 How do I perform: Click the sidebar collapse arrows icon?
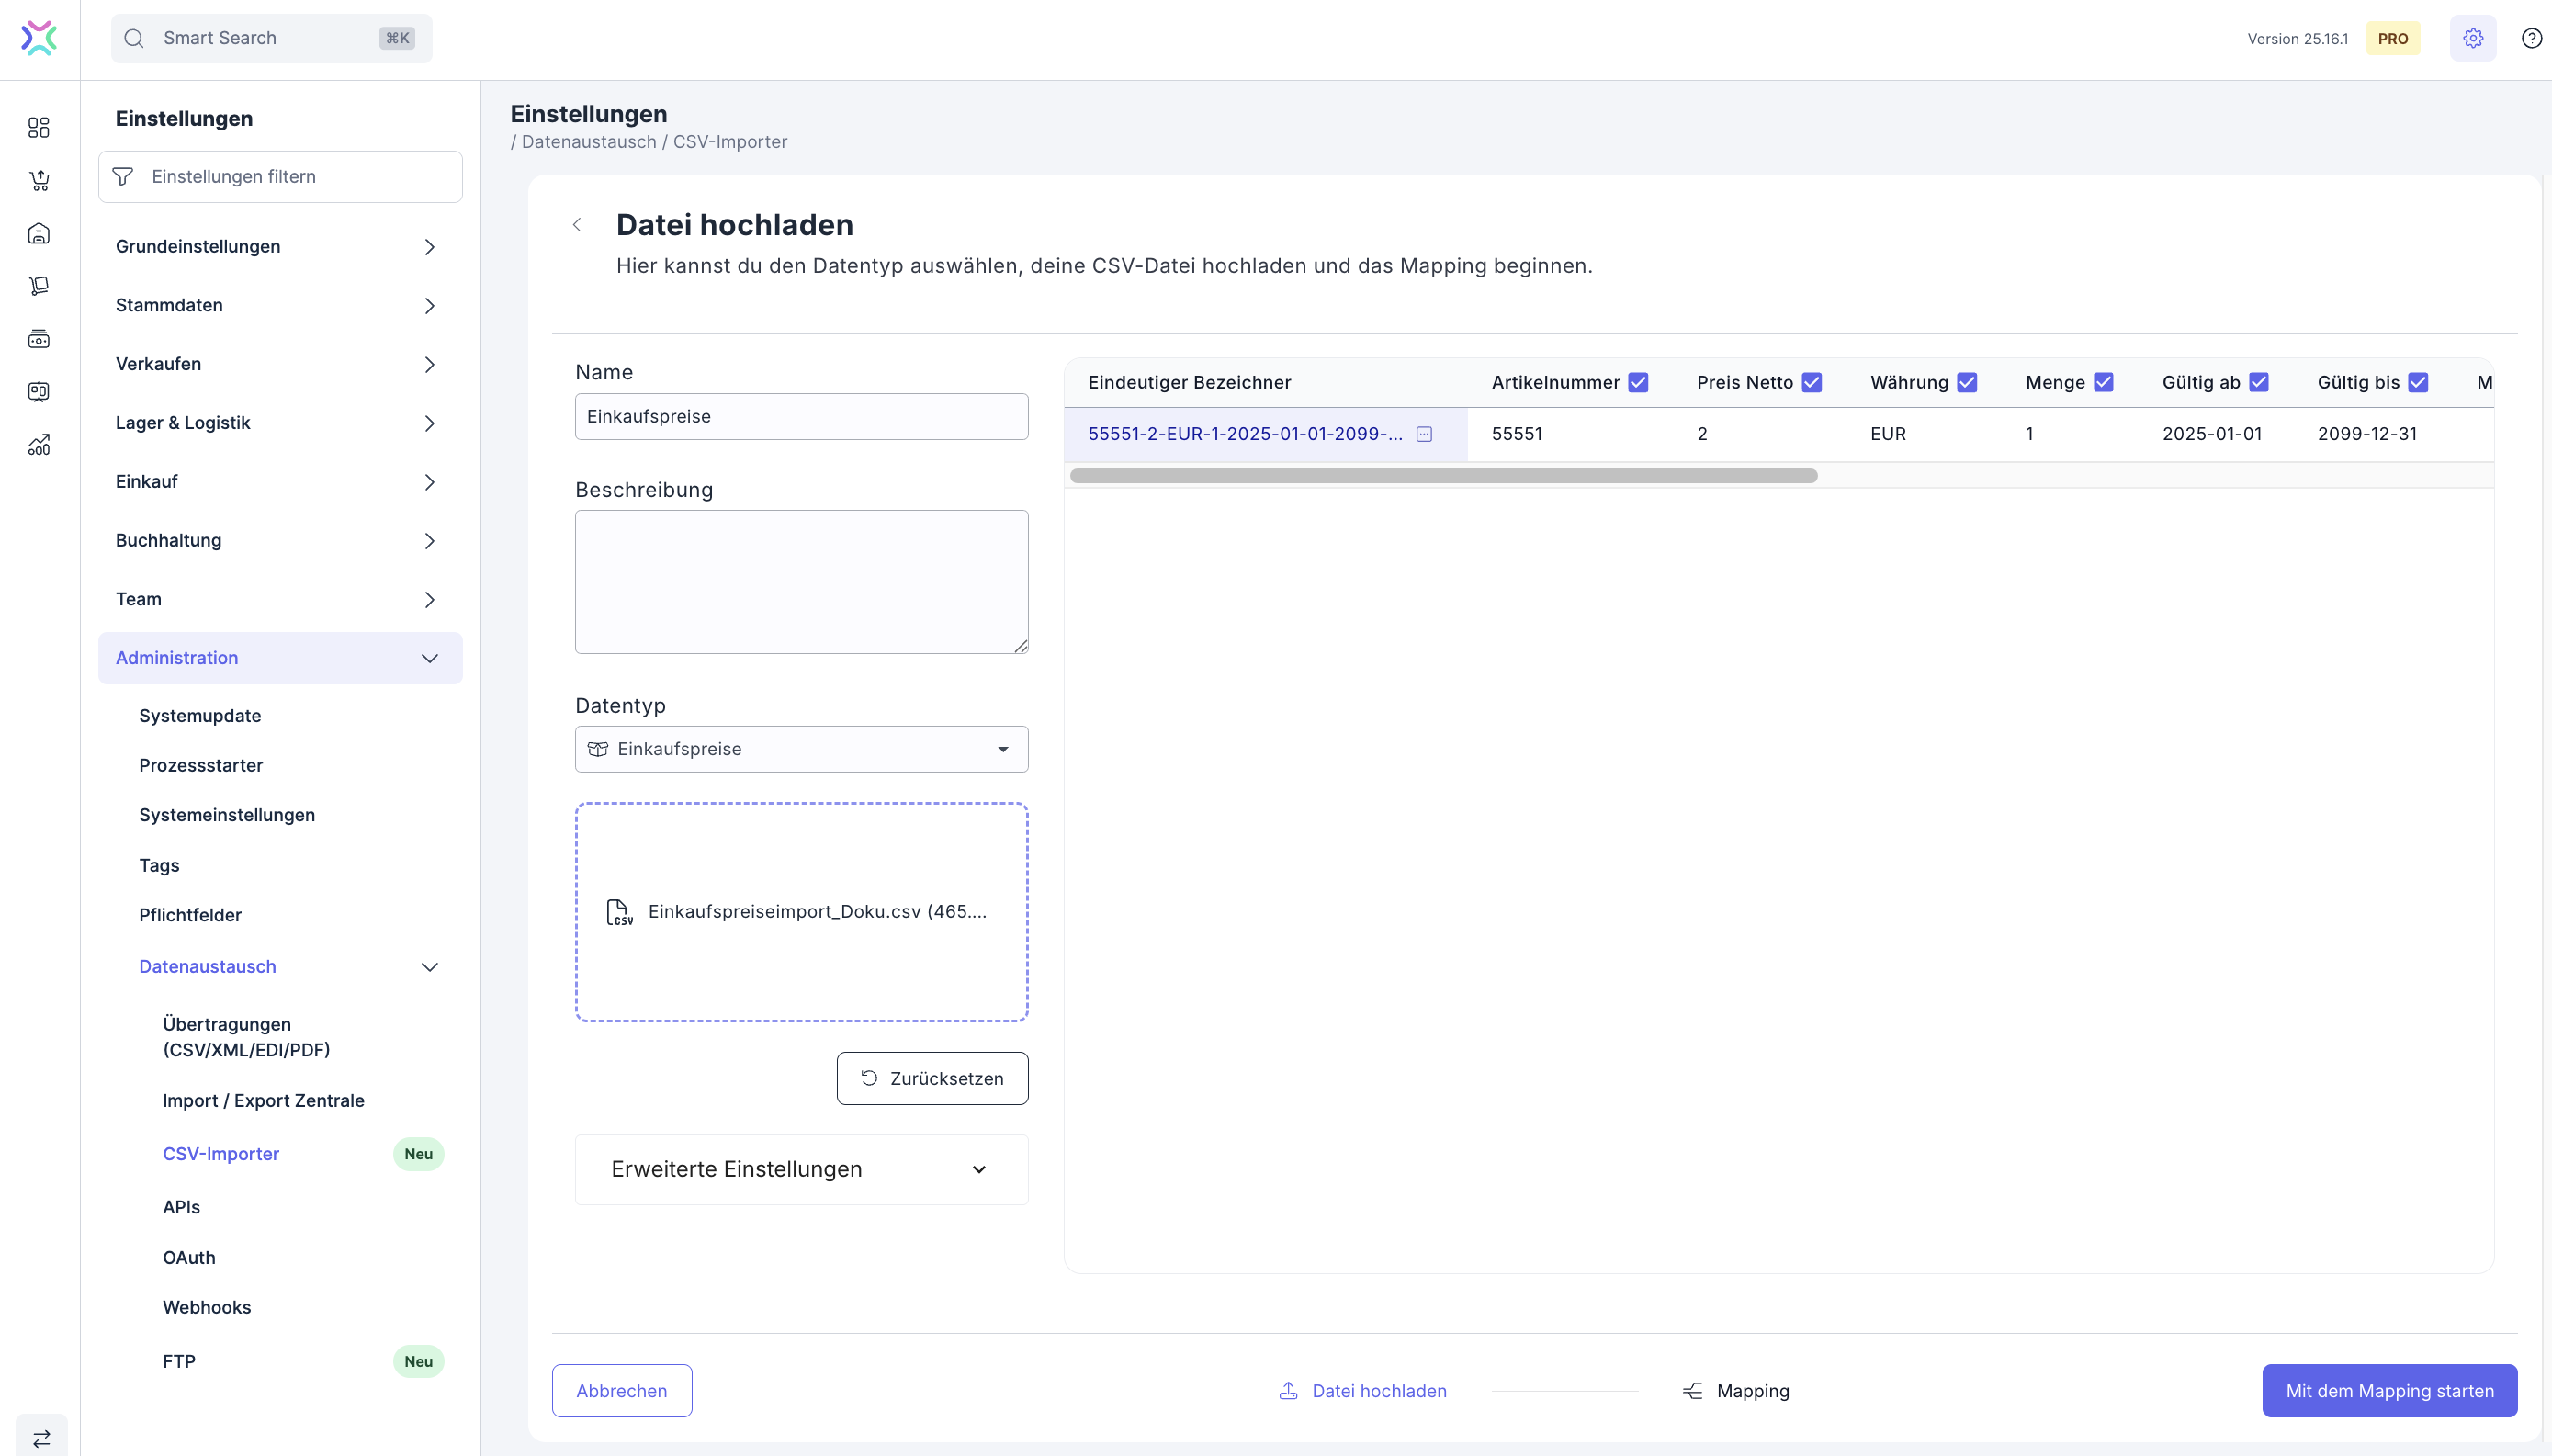41,1438
